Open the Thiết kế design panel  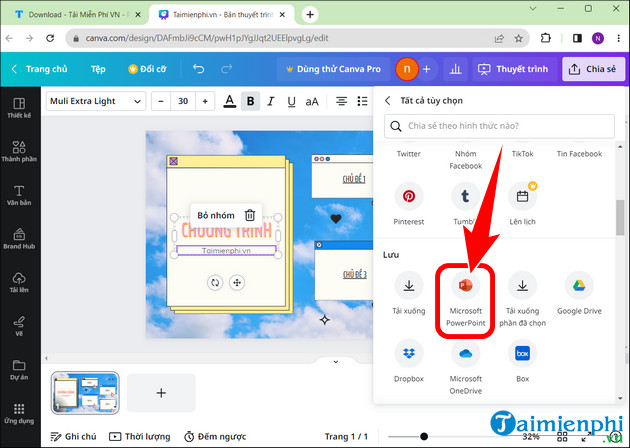coord(19,108)
